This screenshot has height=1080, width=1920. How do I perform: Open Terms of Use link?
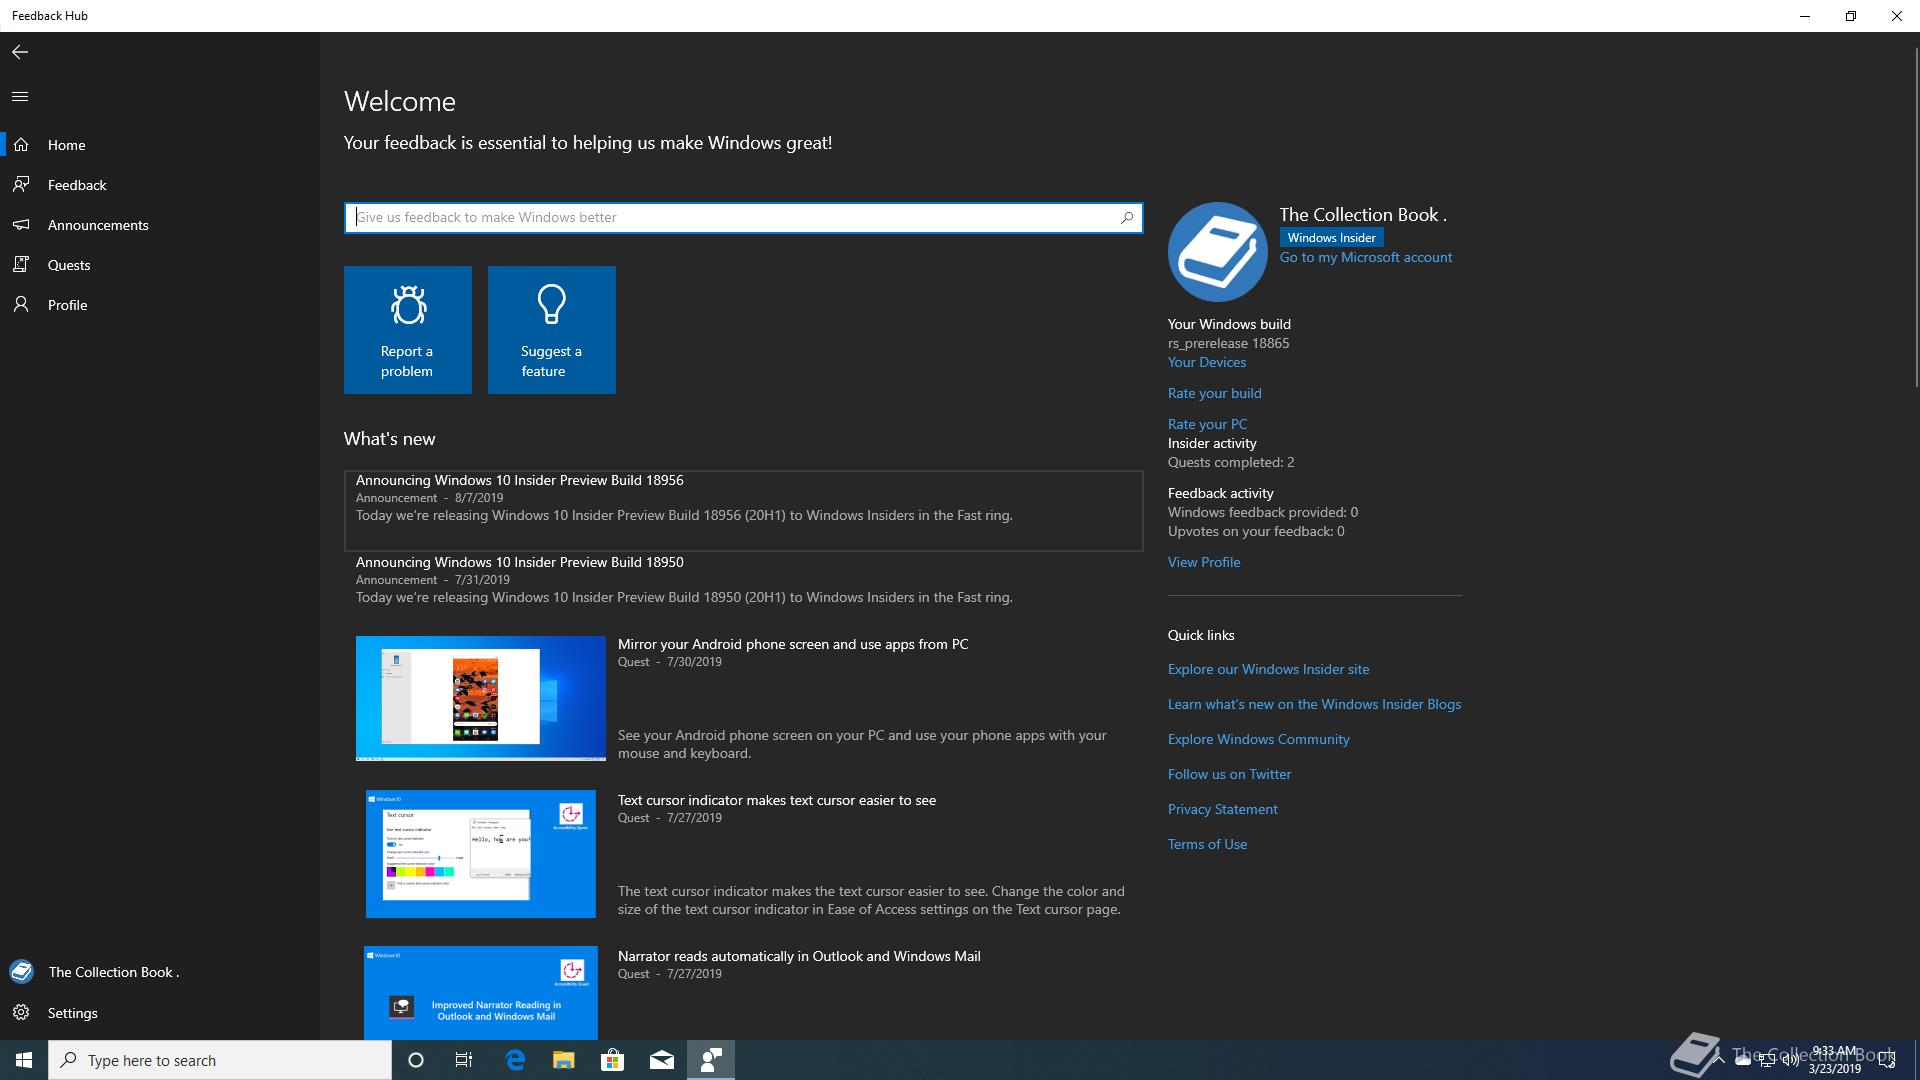(1208, 844)
